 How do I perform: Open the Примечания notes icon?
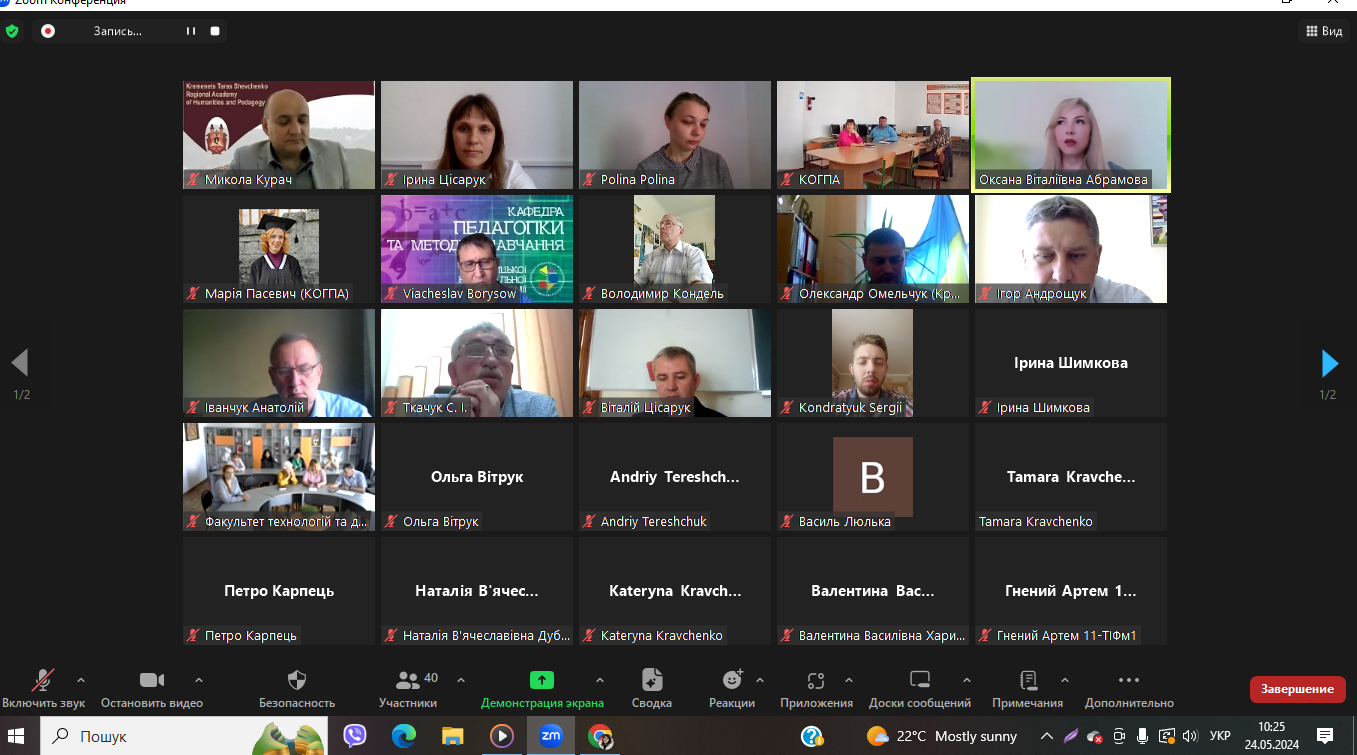pyautogui.click(x=1027, y=681)
